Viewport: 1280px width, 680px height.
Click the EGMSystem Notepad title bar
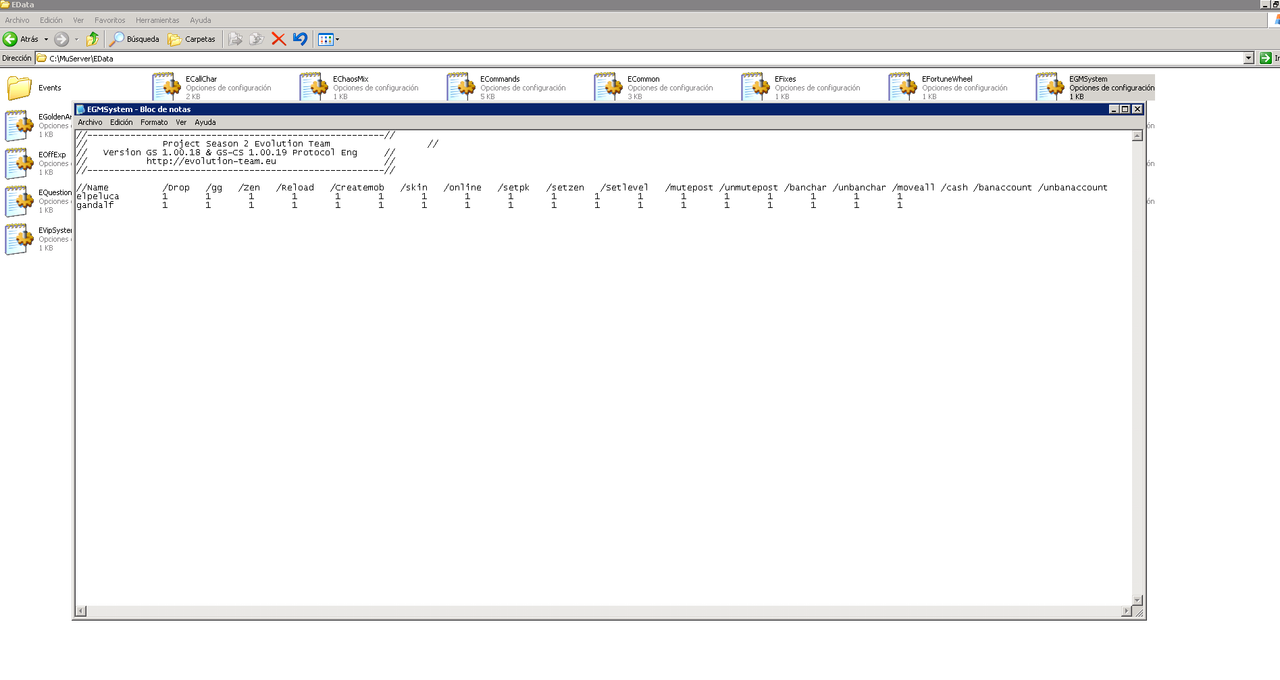point(610,109)
